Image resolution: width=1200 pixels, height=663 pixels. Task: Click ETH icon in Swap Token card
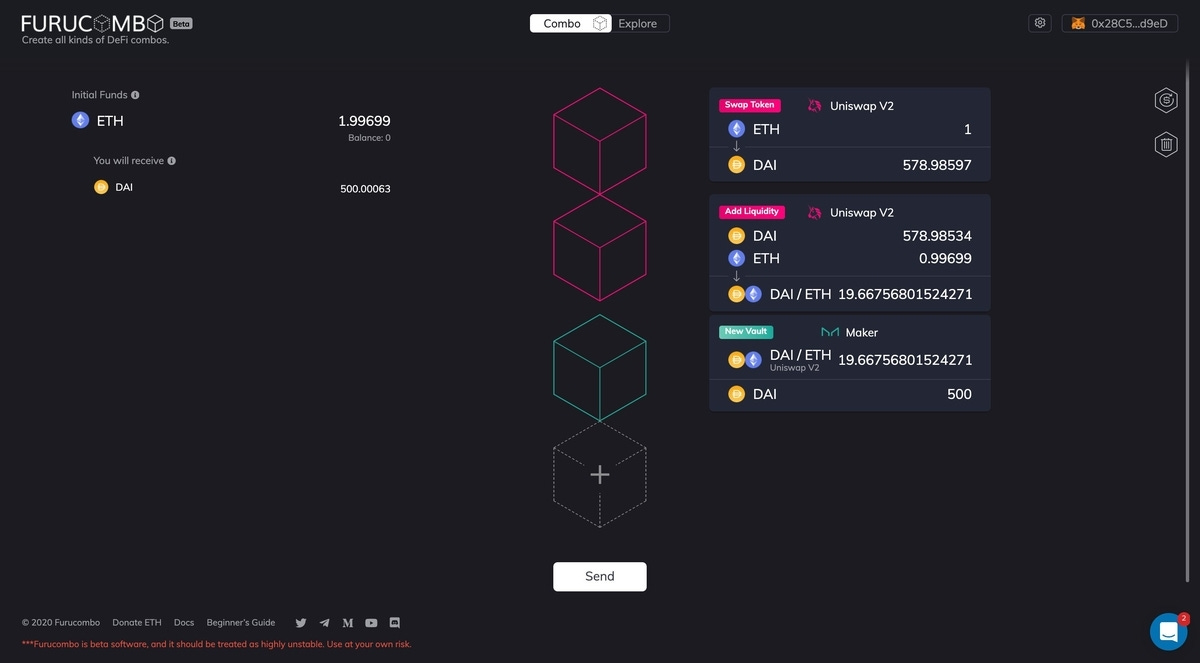(x=737, y=129)
